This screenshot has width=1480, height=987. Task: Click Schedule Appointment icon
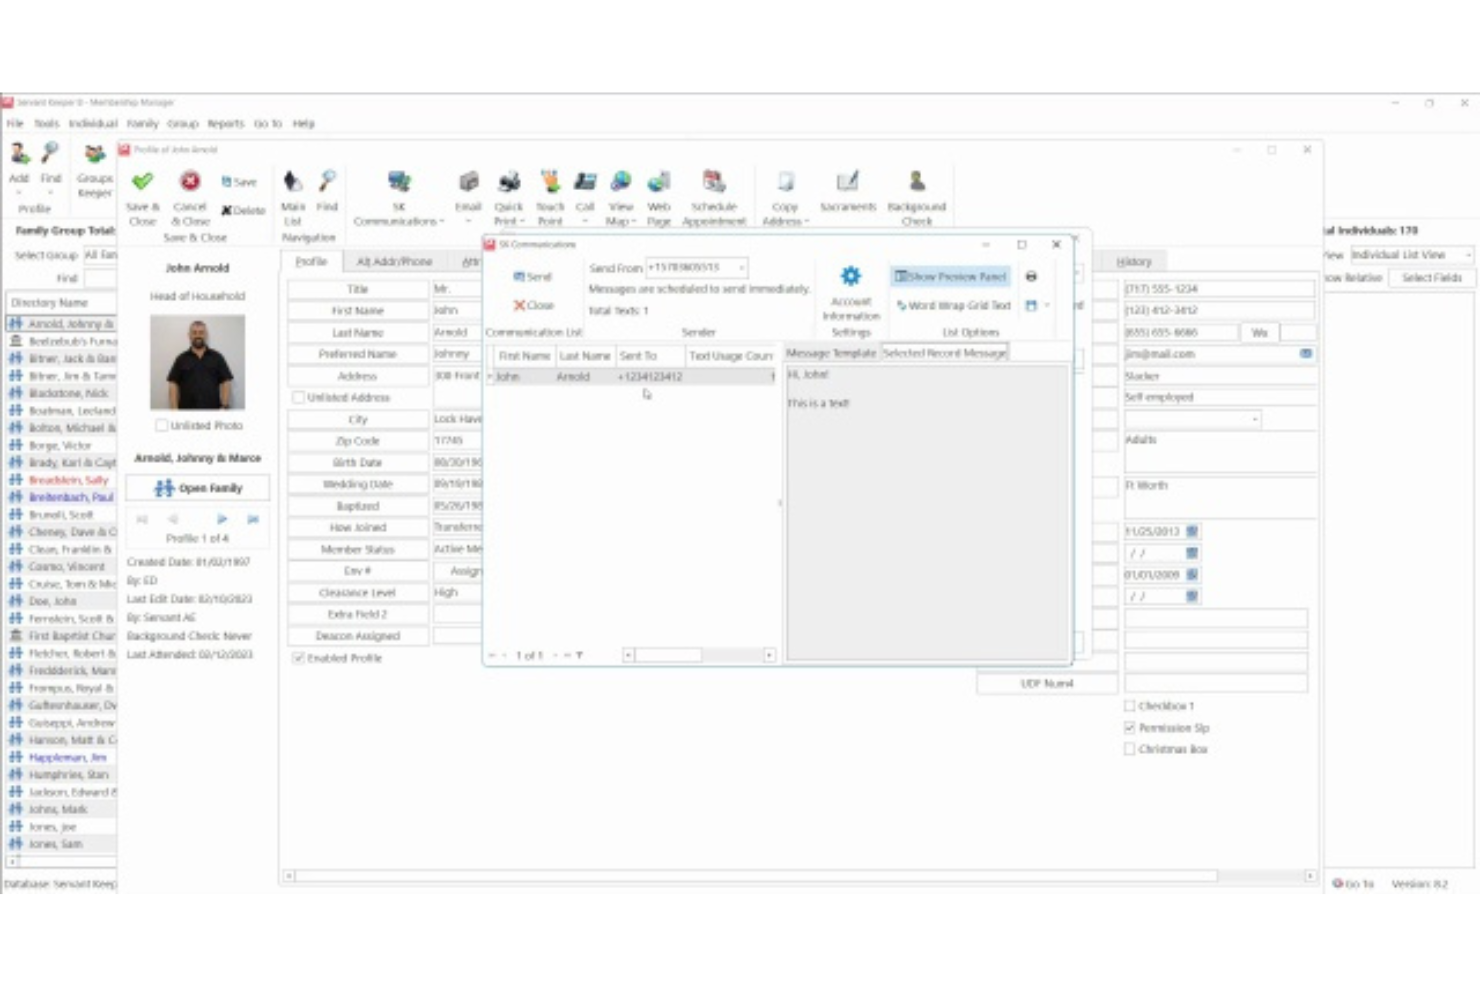(x=714, y=181)
